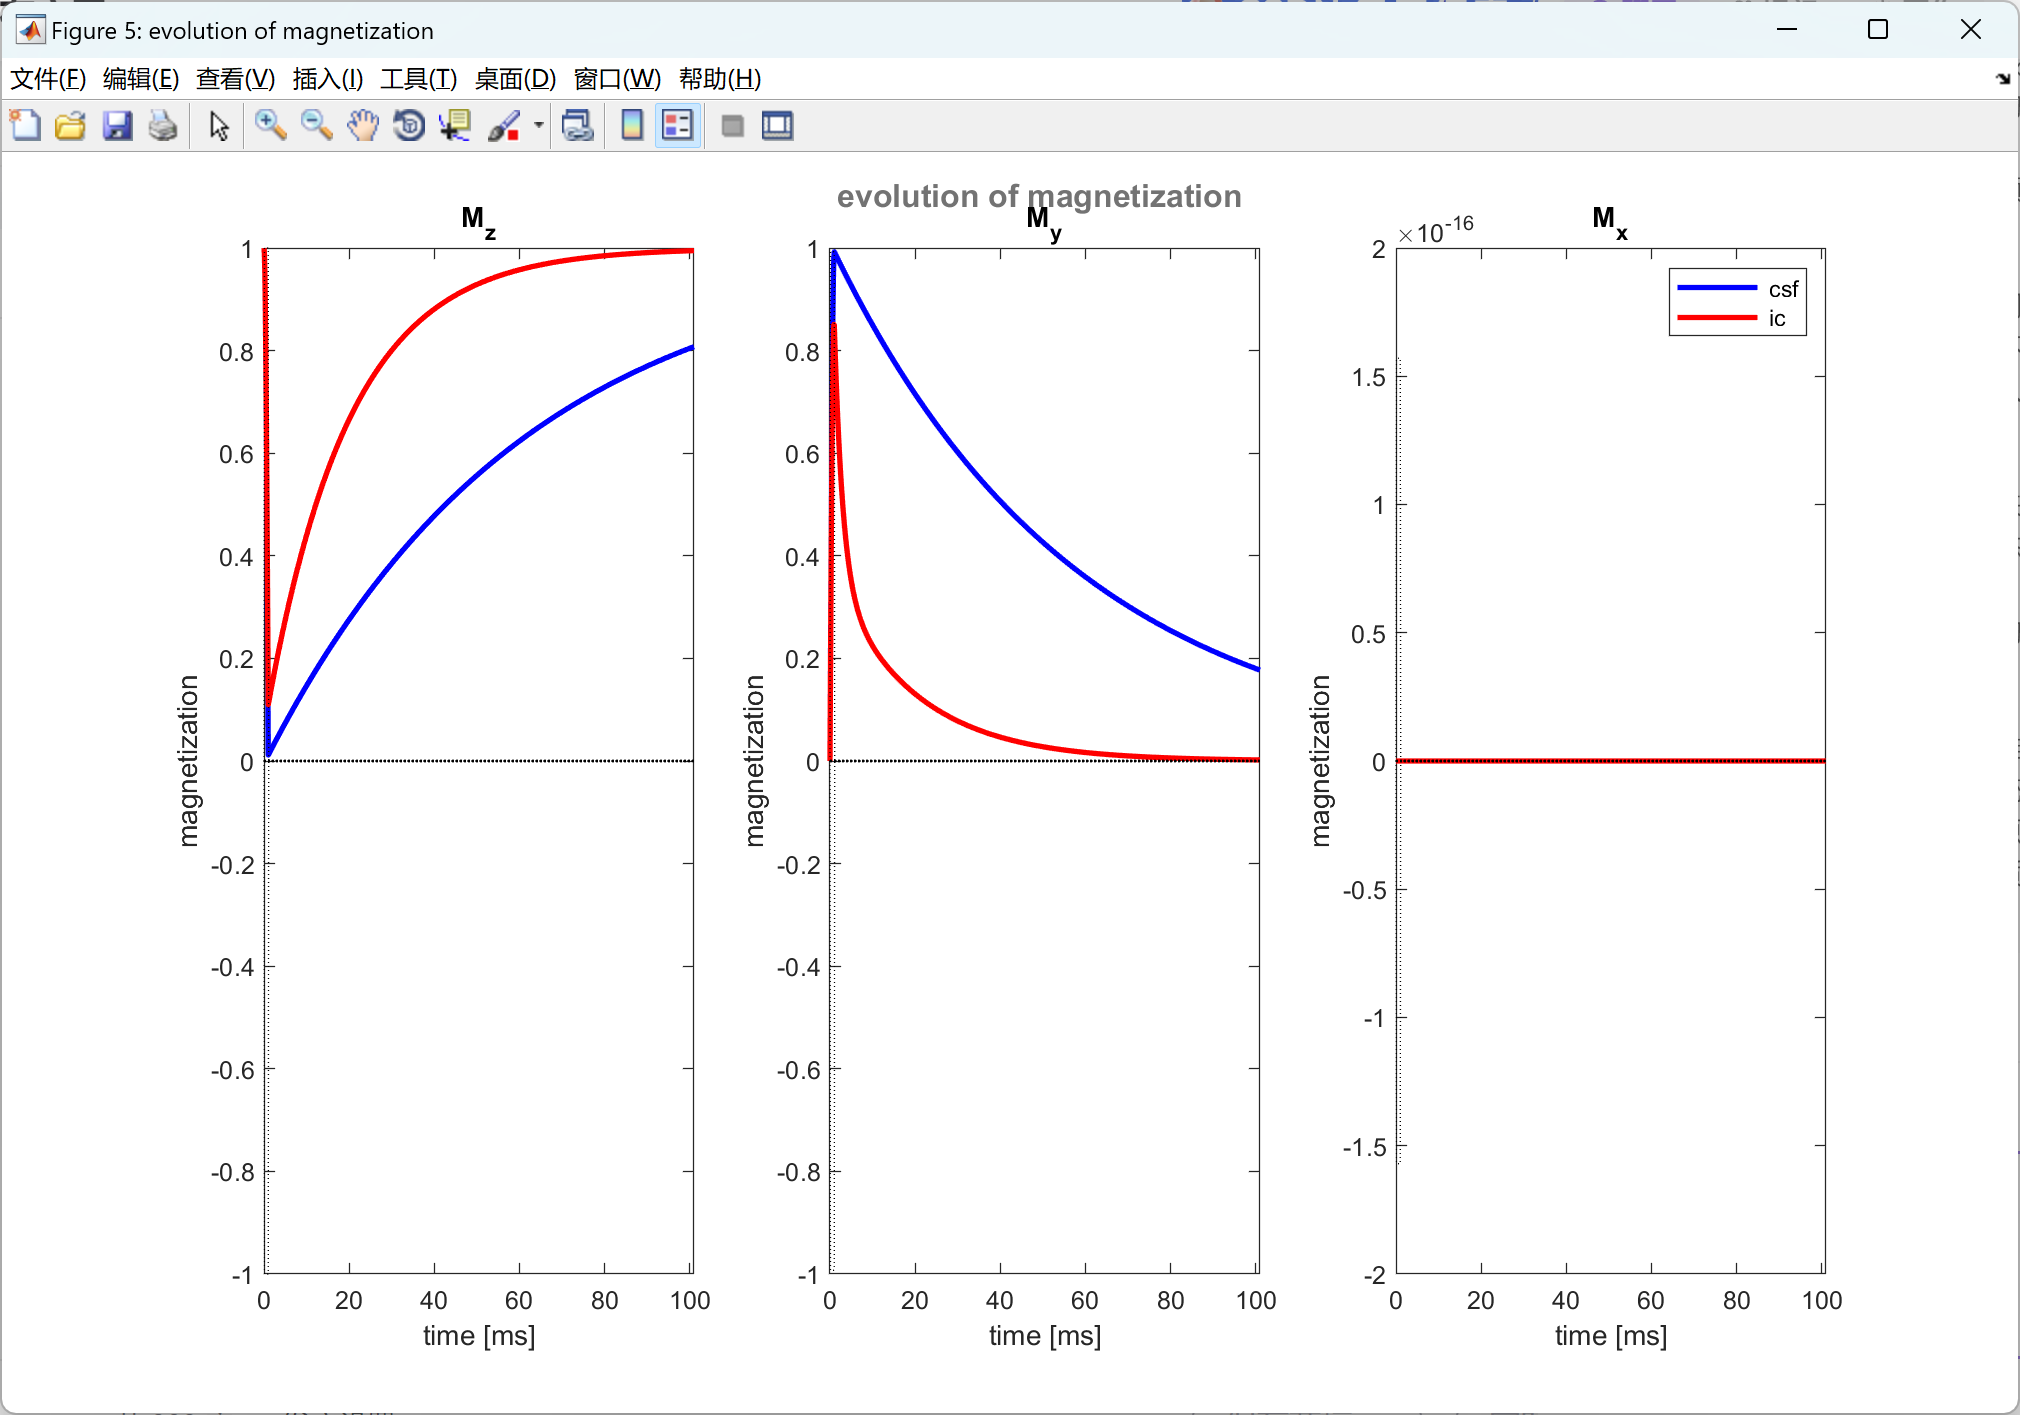This screenshot has width=2020, height=1415.
Task: Expand toolbar docking arrow at menu right
Action: pos(2002,79)
